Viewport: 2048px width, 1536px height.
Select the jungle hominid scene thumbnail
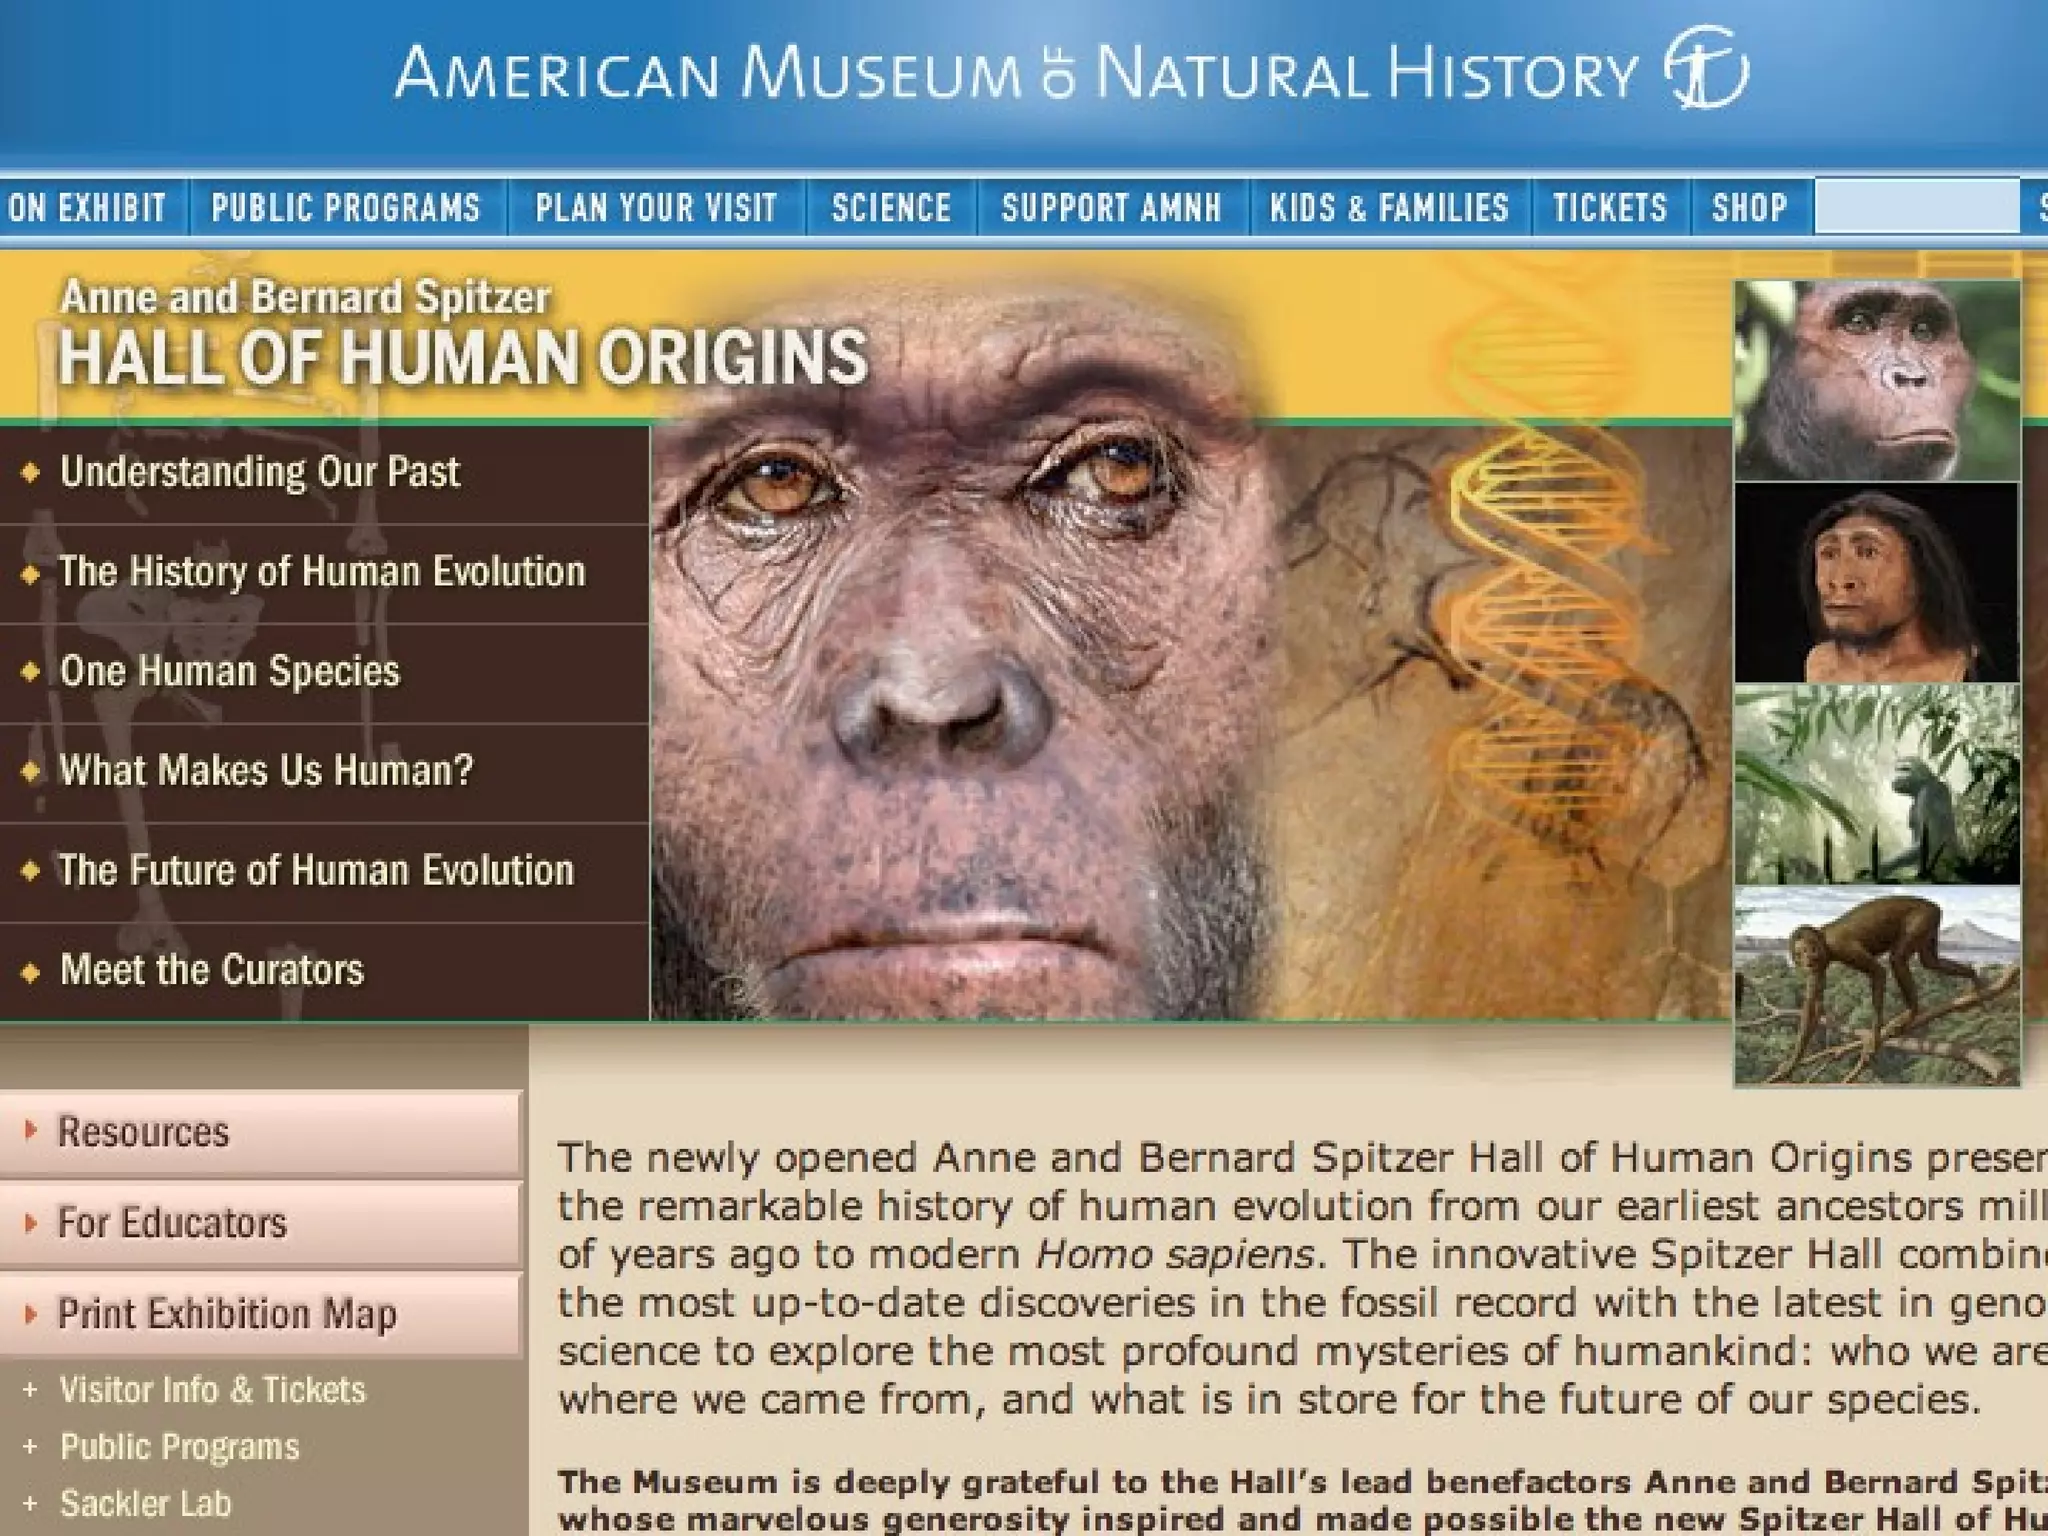tap(1877, 785)
